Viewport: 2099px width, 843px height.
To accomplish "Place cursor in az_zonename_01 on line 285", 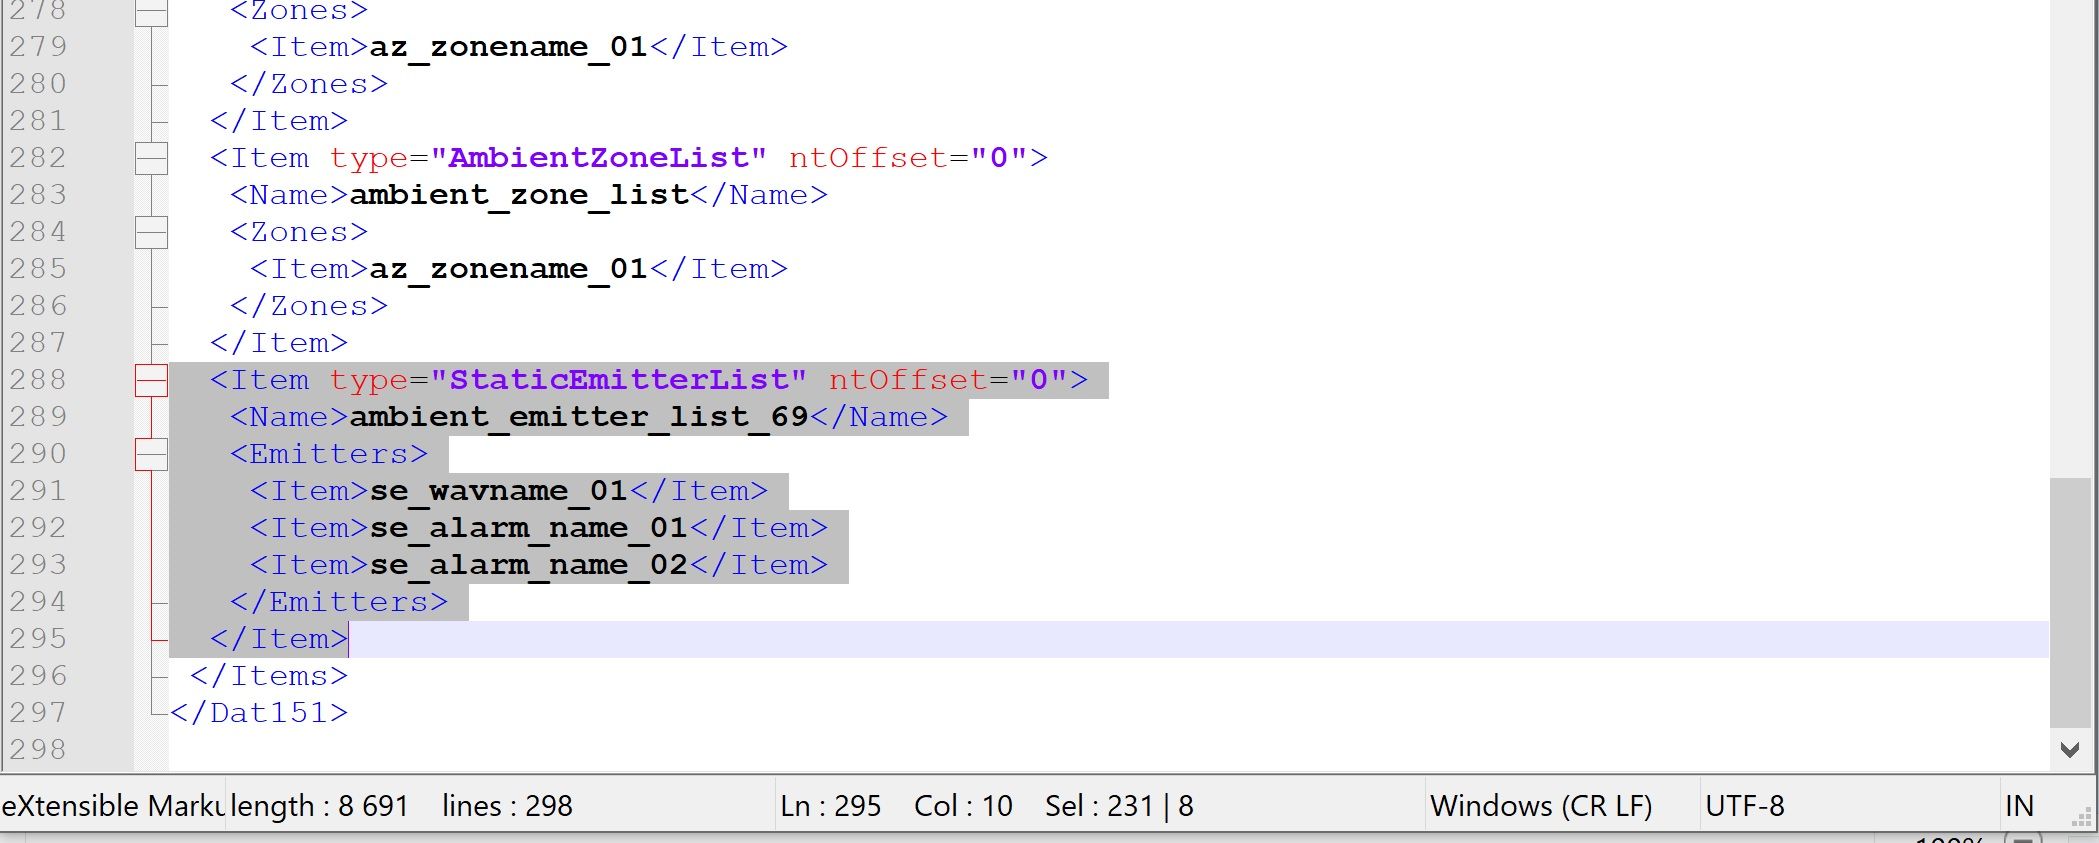I will 508,269.
